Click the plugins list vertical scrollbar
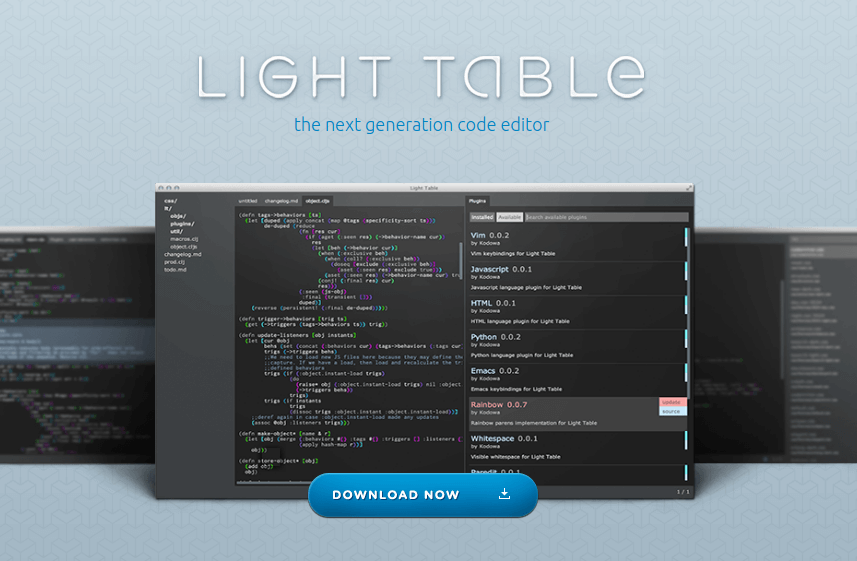The width and height of the screenshot is (857, 561). pos(690,314)
